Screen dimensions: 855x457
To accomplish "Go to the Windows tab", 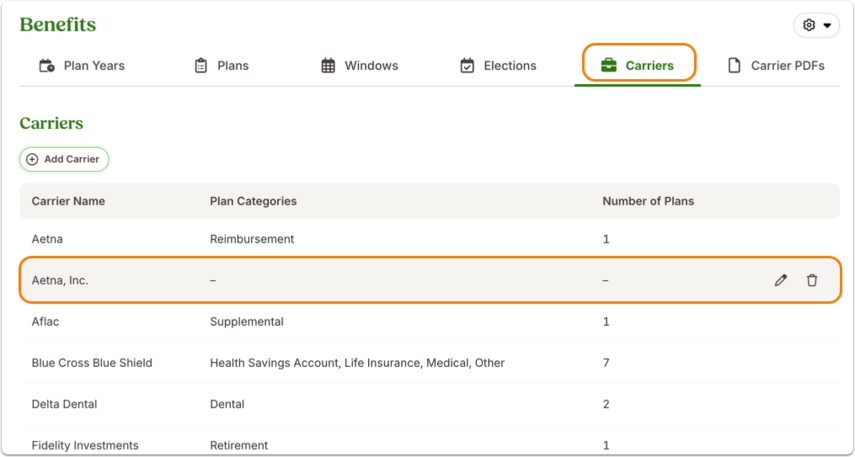I will pos(360,66).
